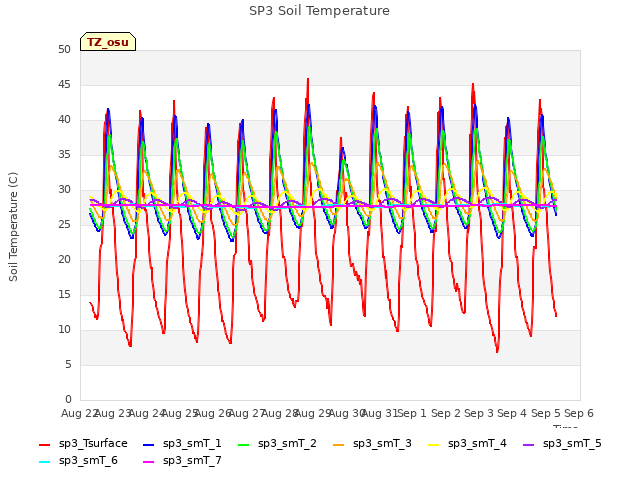Click the 35 y-axis tick label
Screen dimensions: 640x480
(x=64, y=154)
